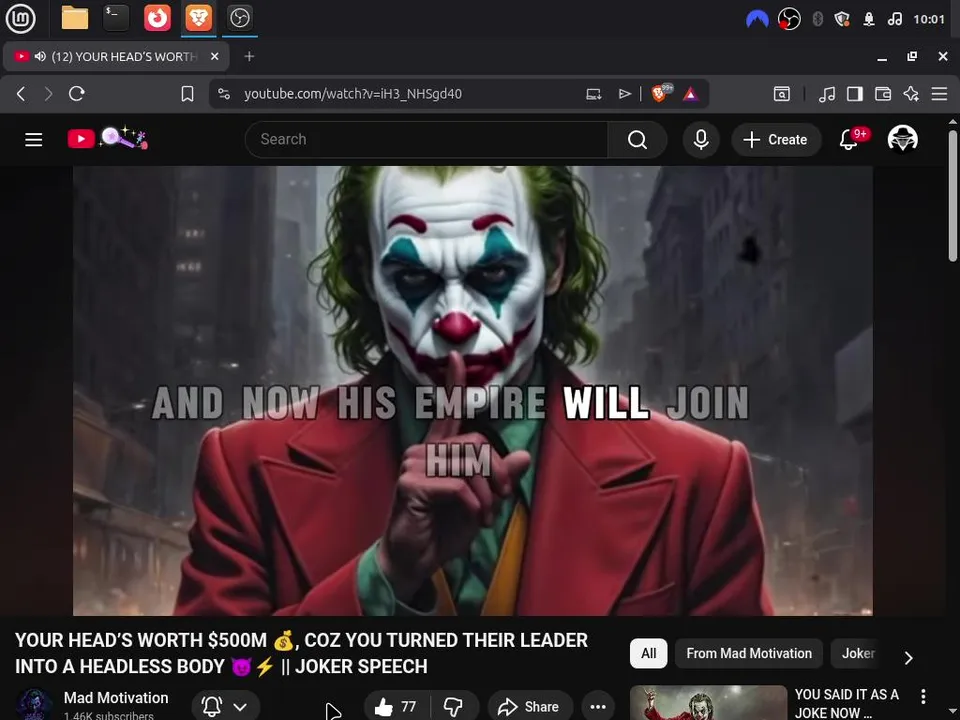Open the Bluetooth tray icon
This screenshot has height=720, width=960.
[x=817, y=19]
